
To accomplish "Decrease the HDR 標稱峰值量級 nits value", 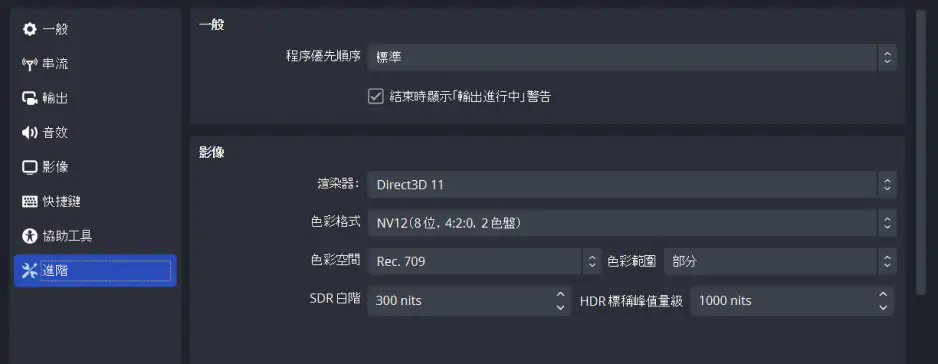I will (x=883, y=307).
